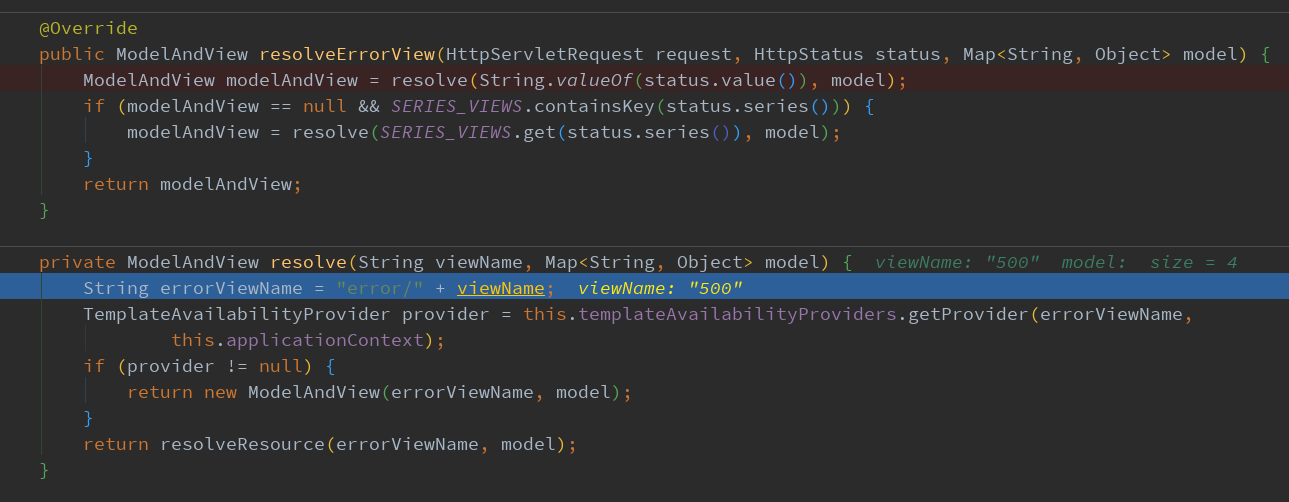Select the resolveErrorView method name
This screenshot has width=1289, height=502.
tap(348, 54)
